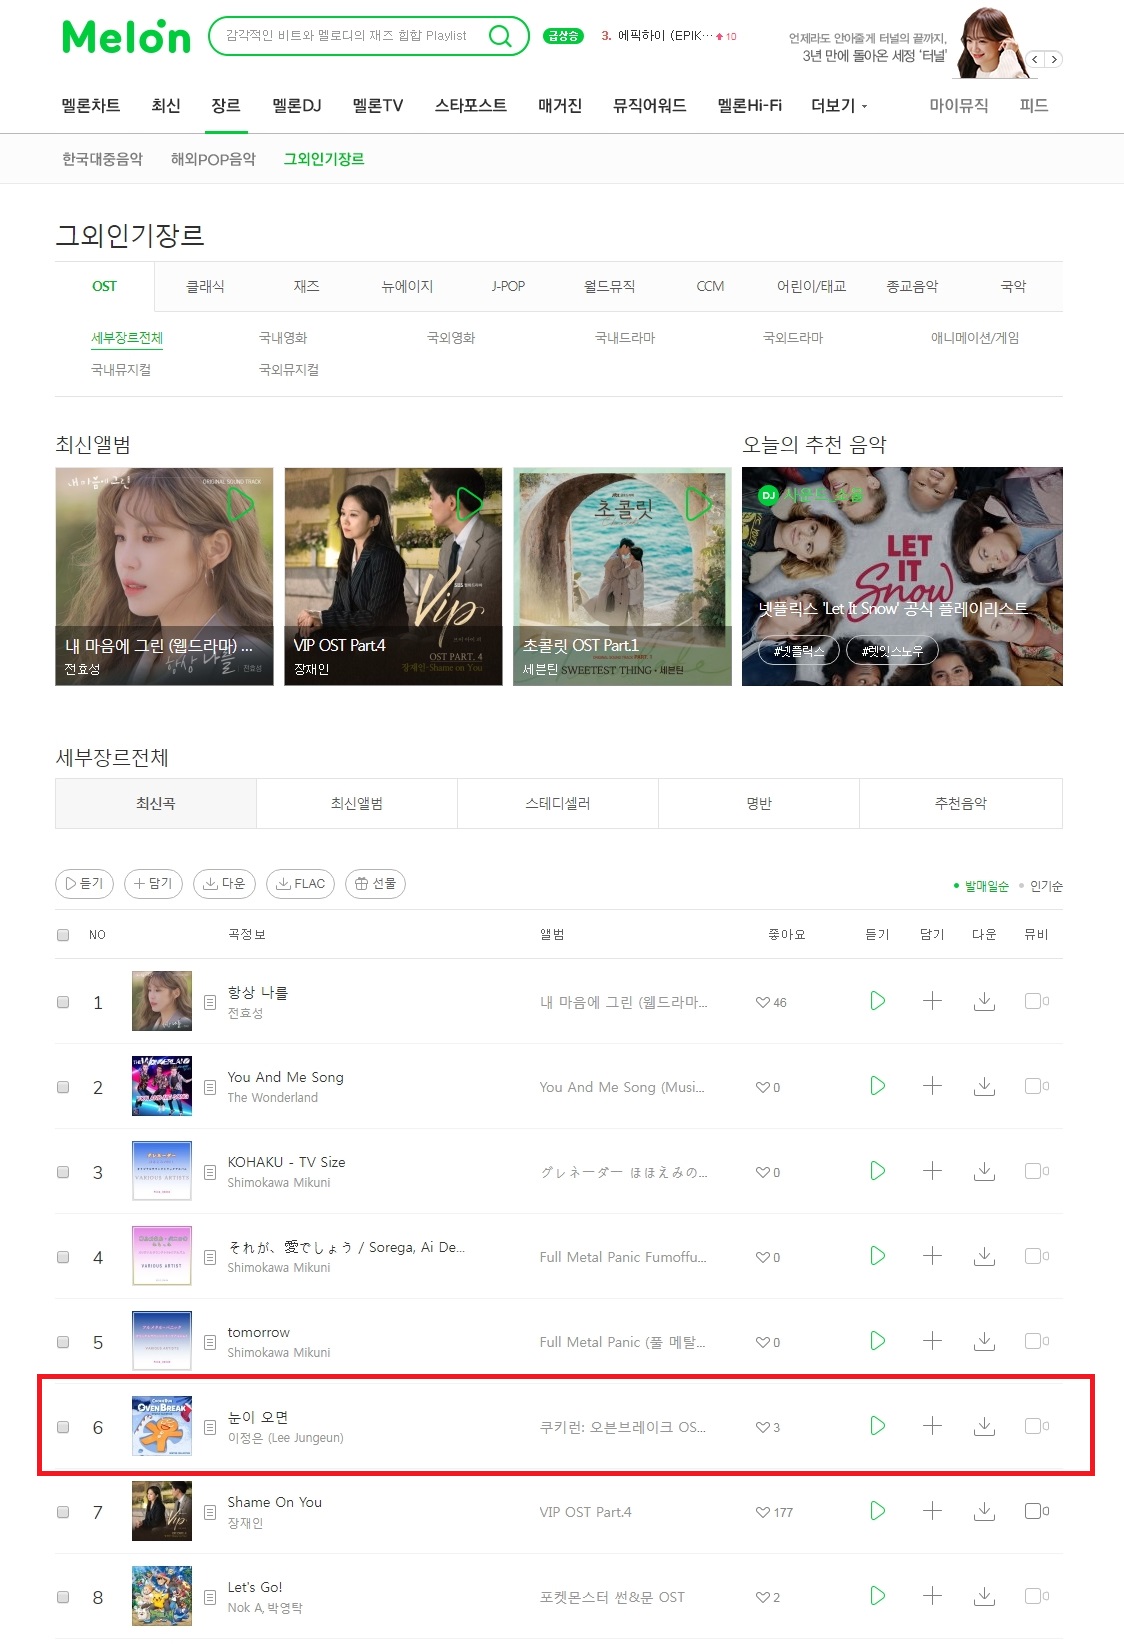Screen dimensions: 1124x1644
Task: Select all songs with header checkbox
Action: tap(63, 935)
